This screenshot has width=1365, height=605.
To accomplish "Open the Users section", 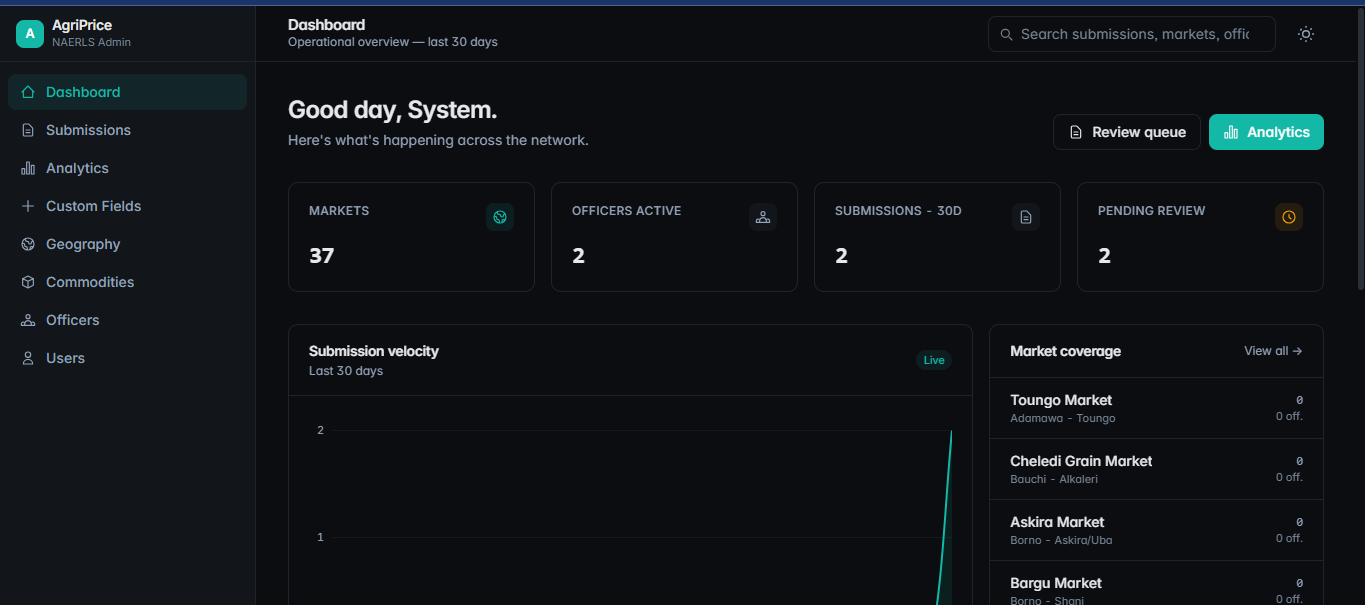I will [127, 358].
